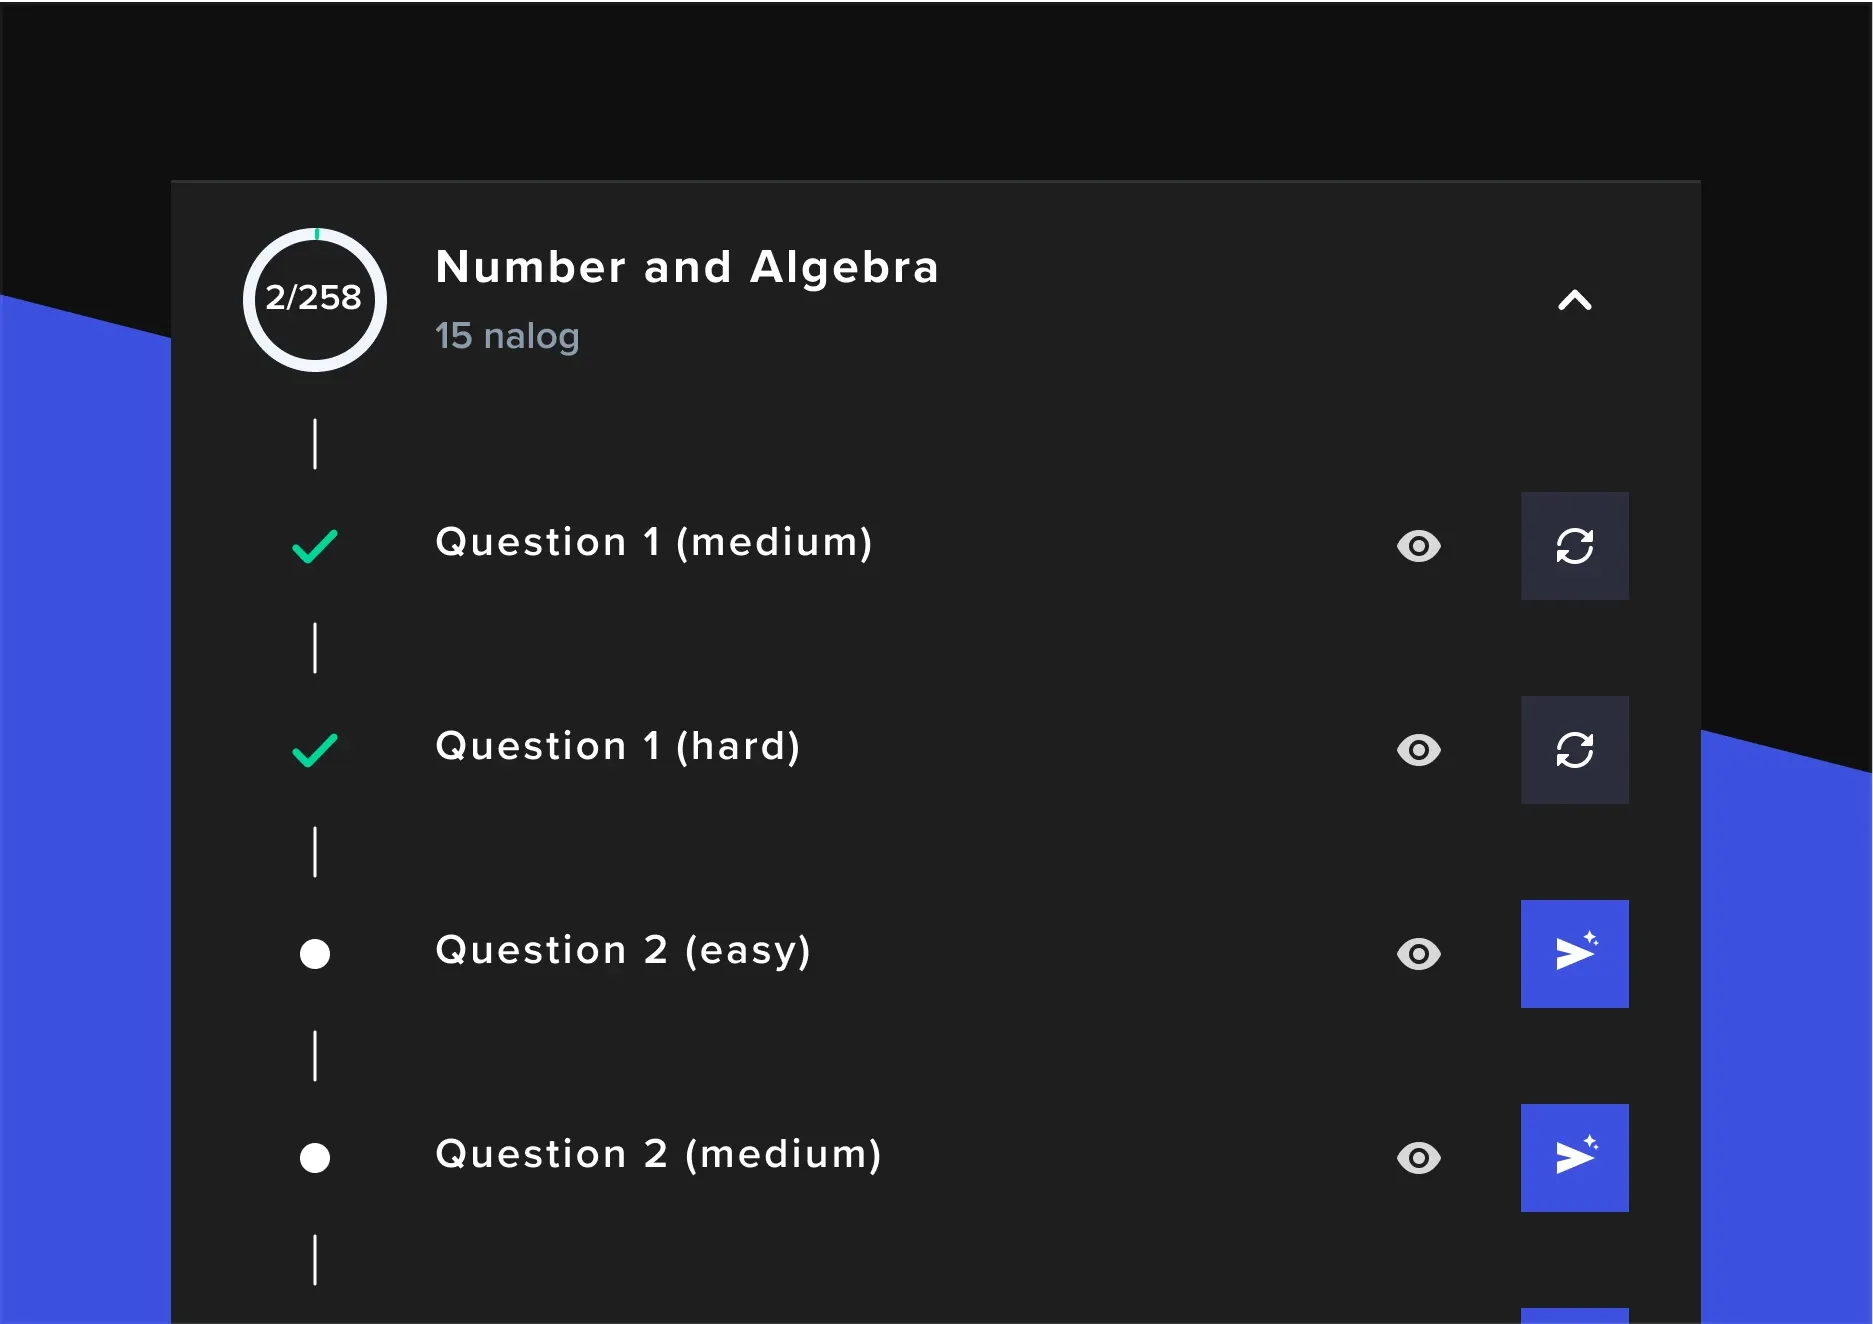Viewport: 1873px width, 1324px height.
Task: Select Question 2 (medium) label
Action: click(659, 1155)
